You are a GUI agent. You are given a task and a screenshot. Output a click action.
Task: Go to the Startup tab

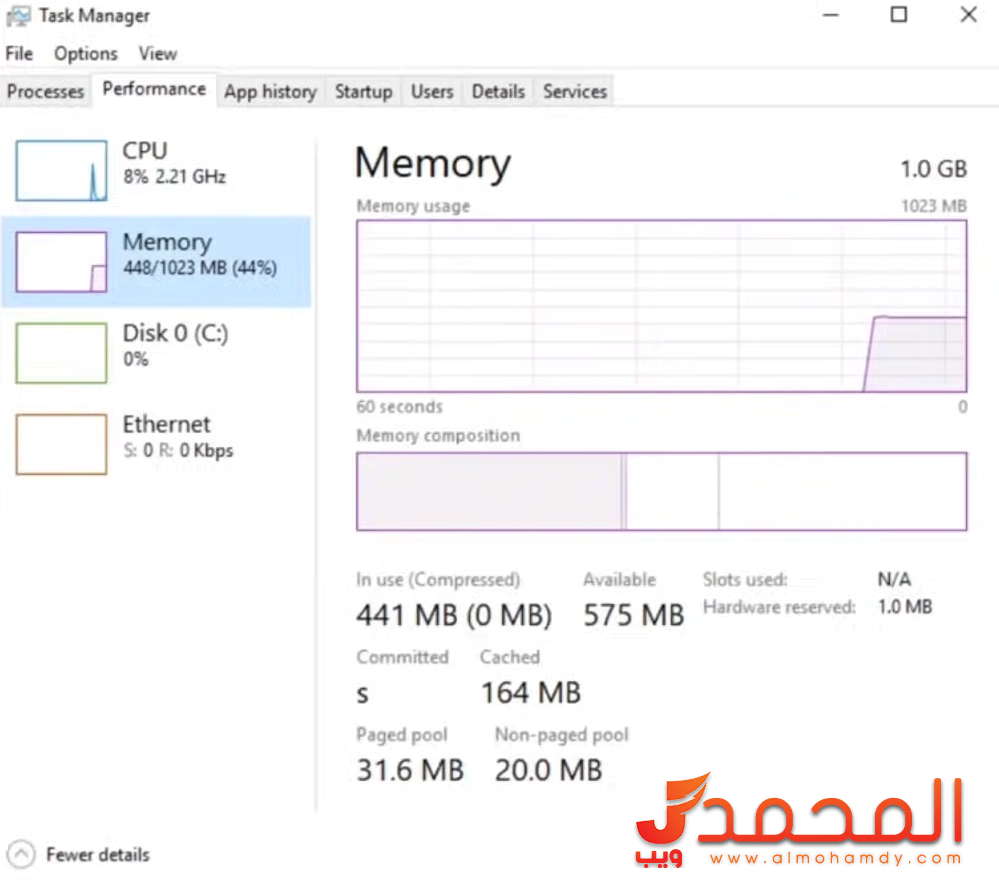[x=363, y=92]
